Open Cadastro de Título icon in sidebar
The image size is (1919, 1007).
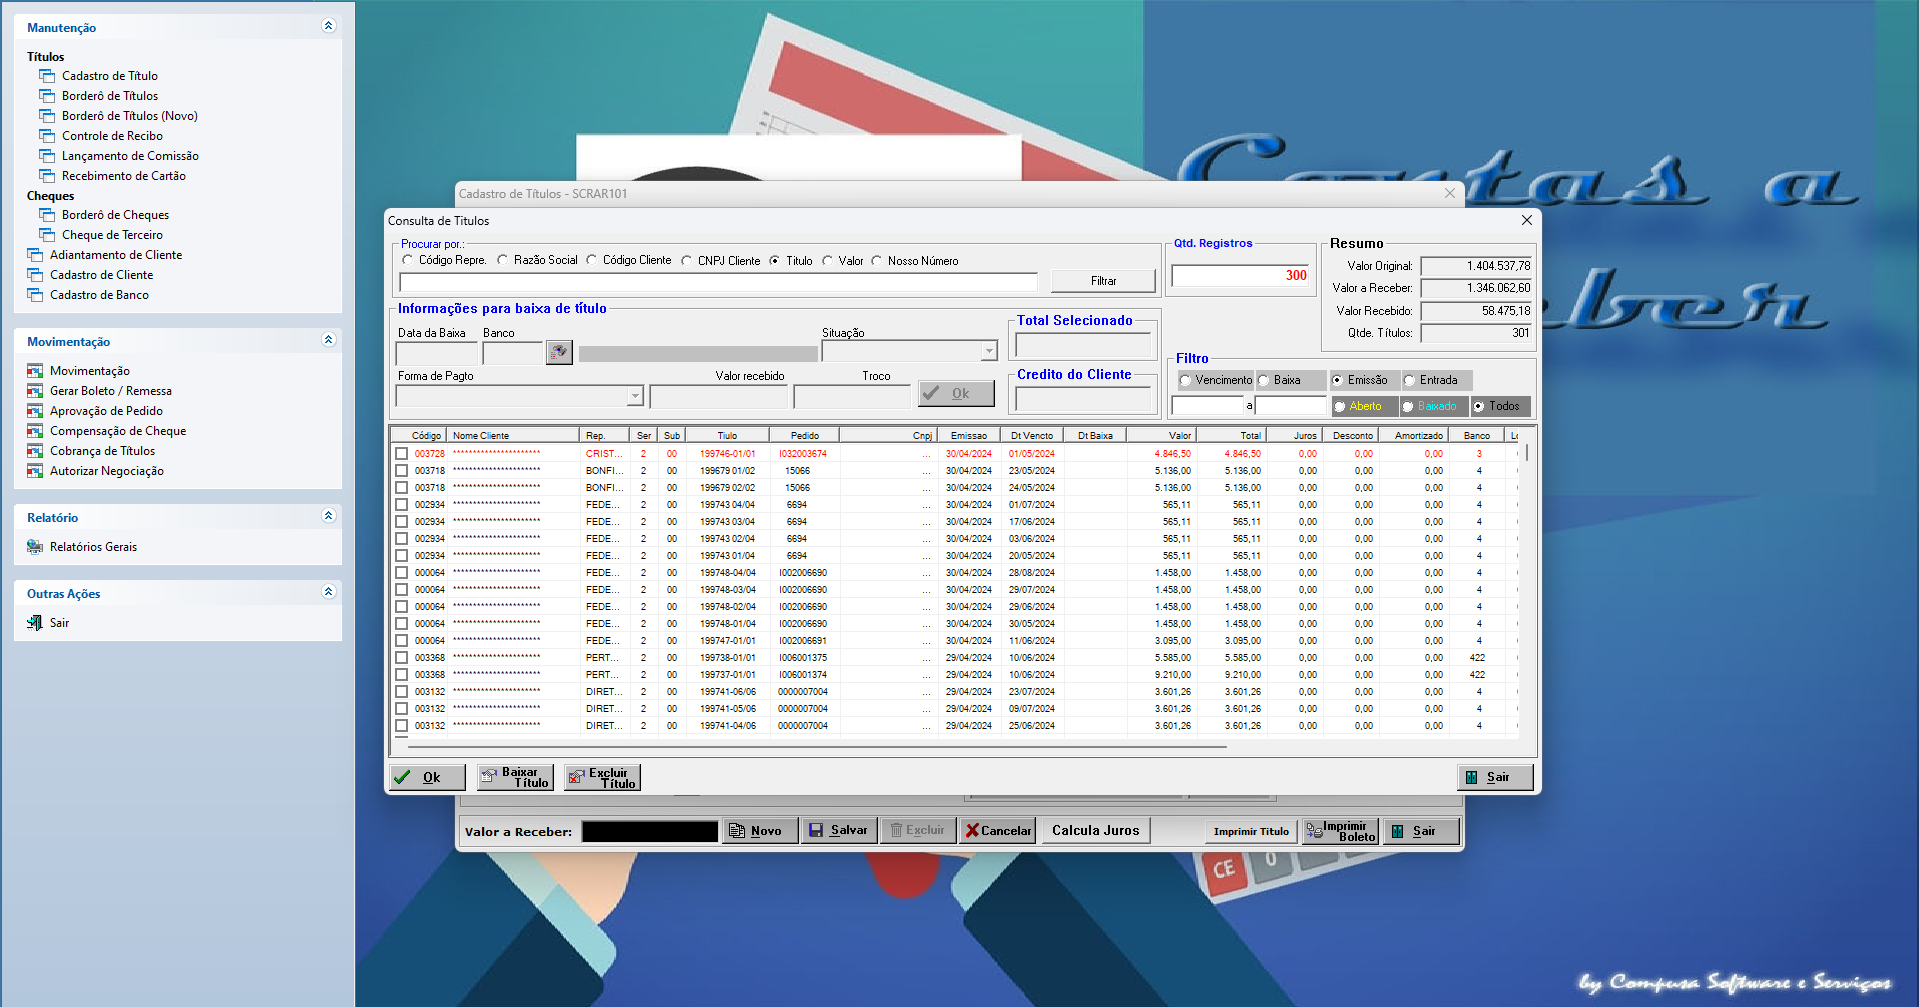click(x=47, y=76)
